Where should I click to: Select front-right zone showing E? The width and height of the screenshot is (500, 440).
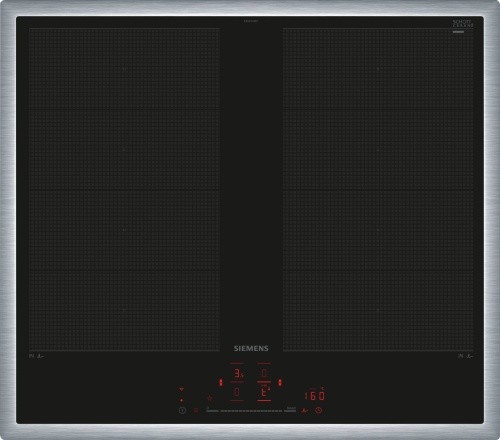pos(264,392)
